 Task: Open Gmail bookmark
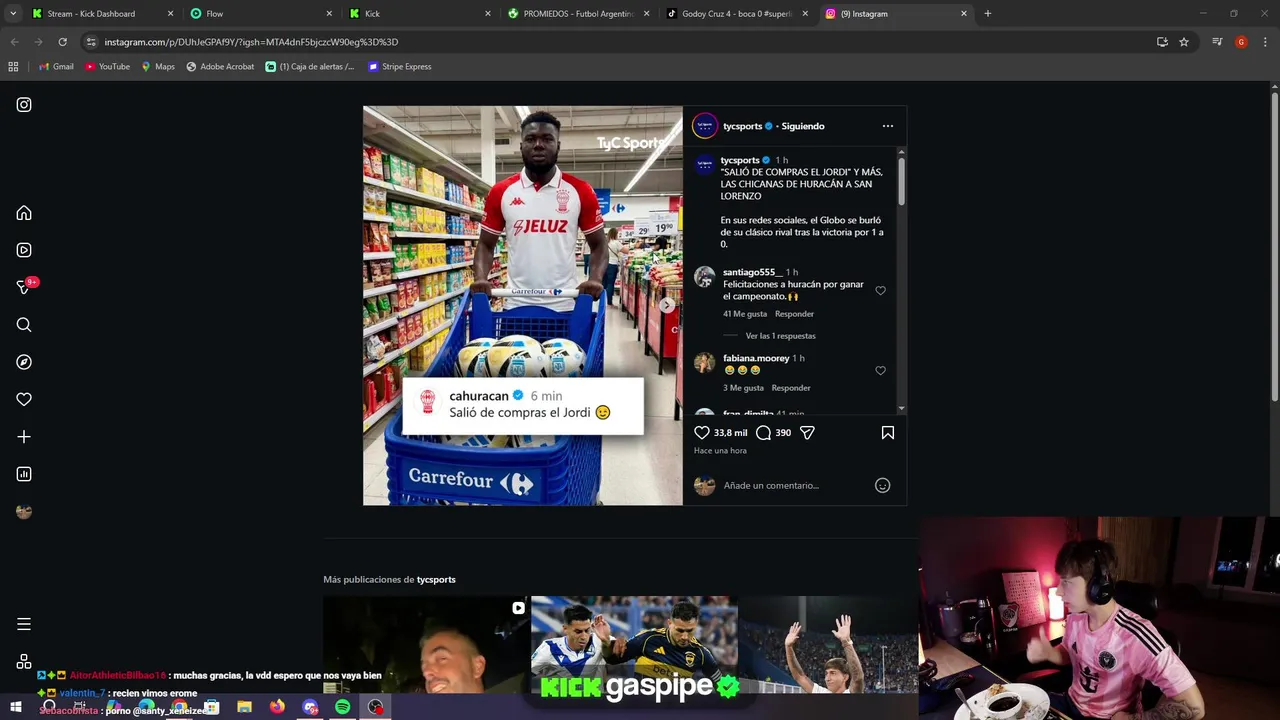pos(56,67)
